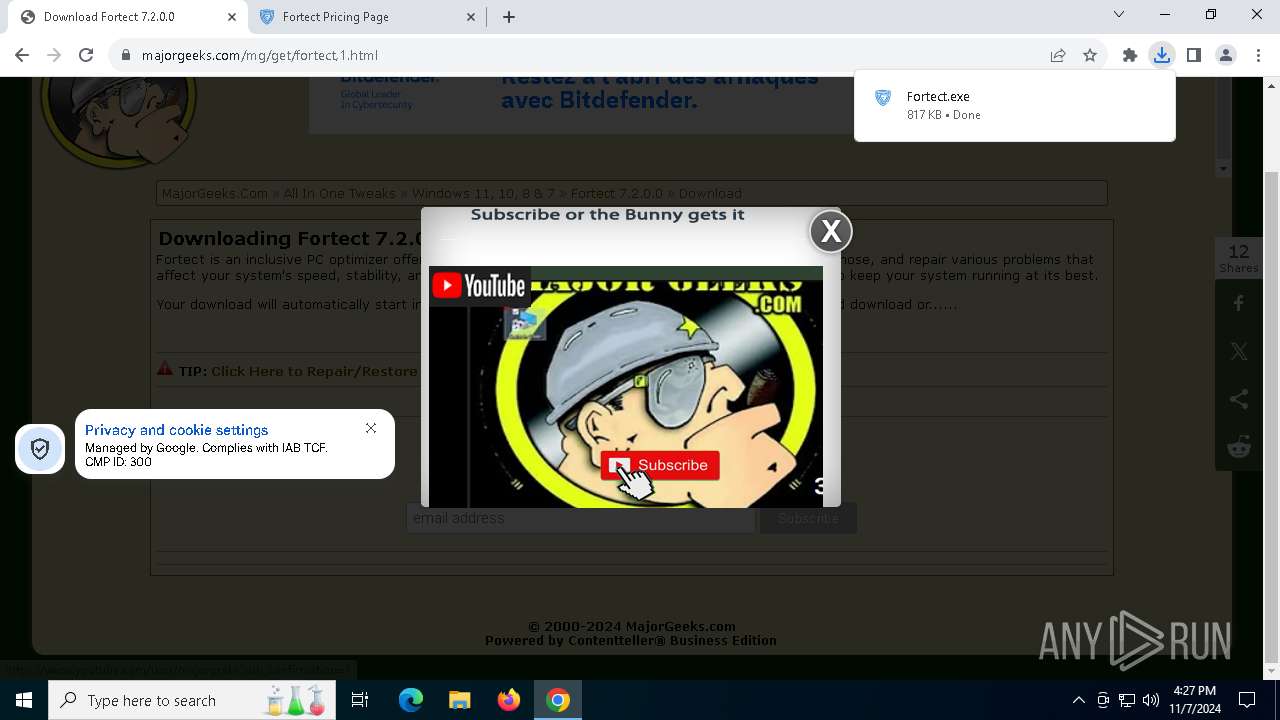Open the network icon in system tray

pos(1127,700)
